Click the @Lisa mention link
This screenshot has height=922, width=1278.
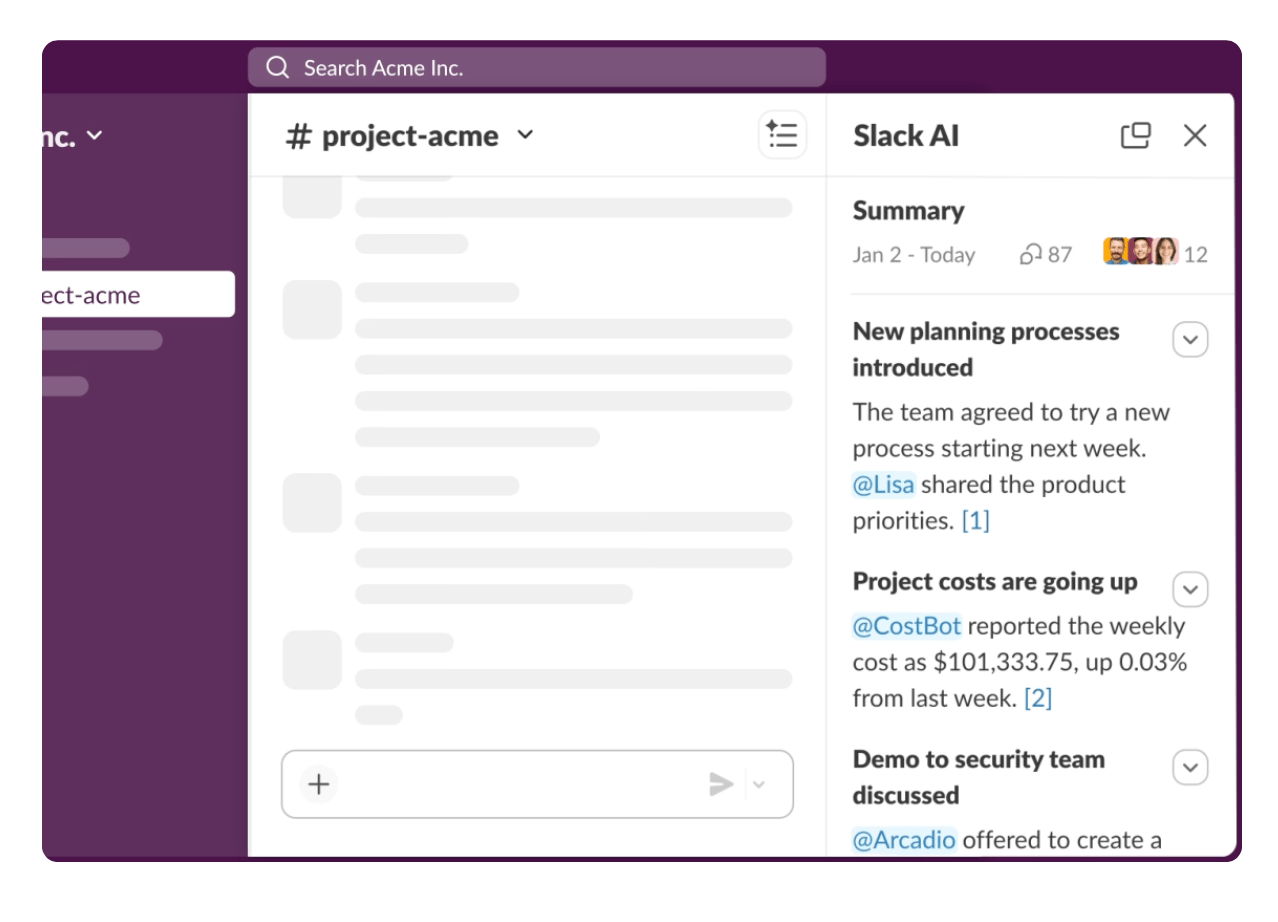pos(883,485)
